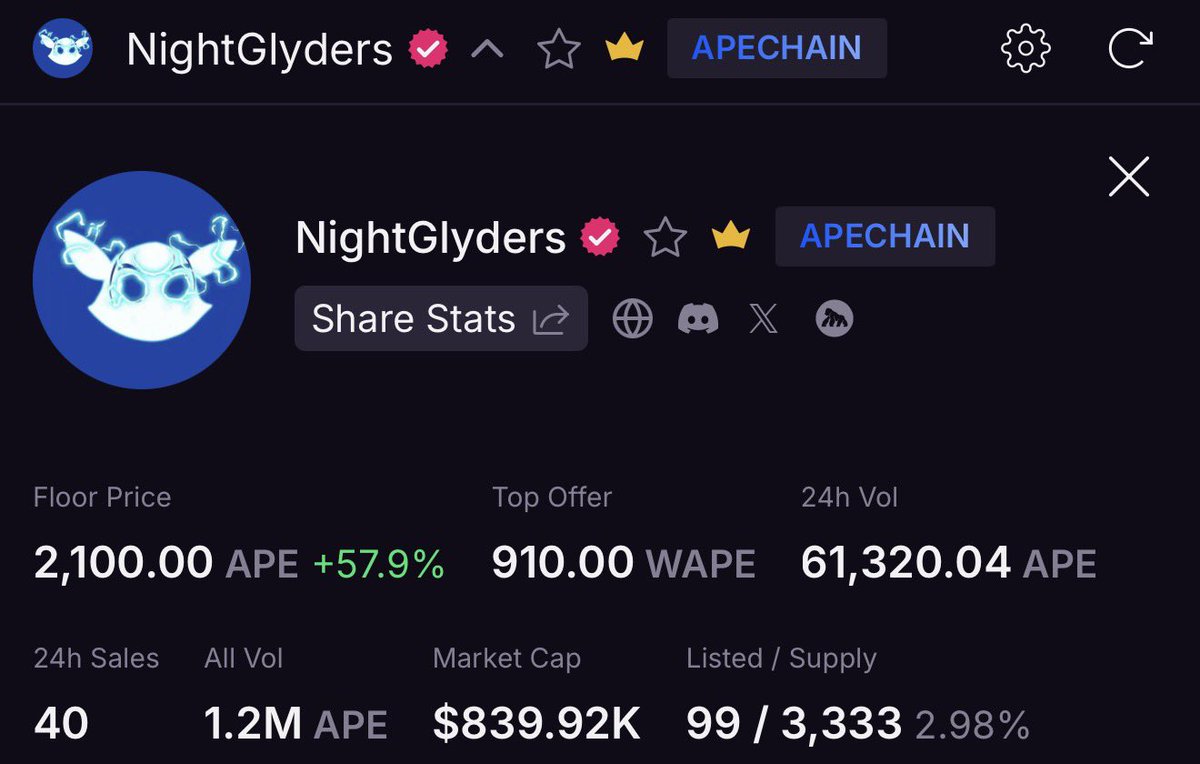Click the ape marketplace icon
This screenshot has height=764, width=1200.
(834, 319)
